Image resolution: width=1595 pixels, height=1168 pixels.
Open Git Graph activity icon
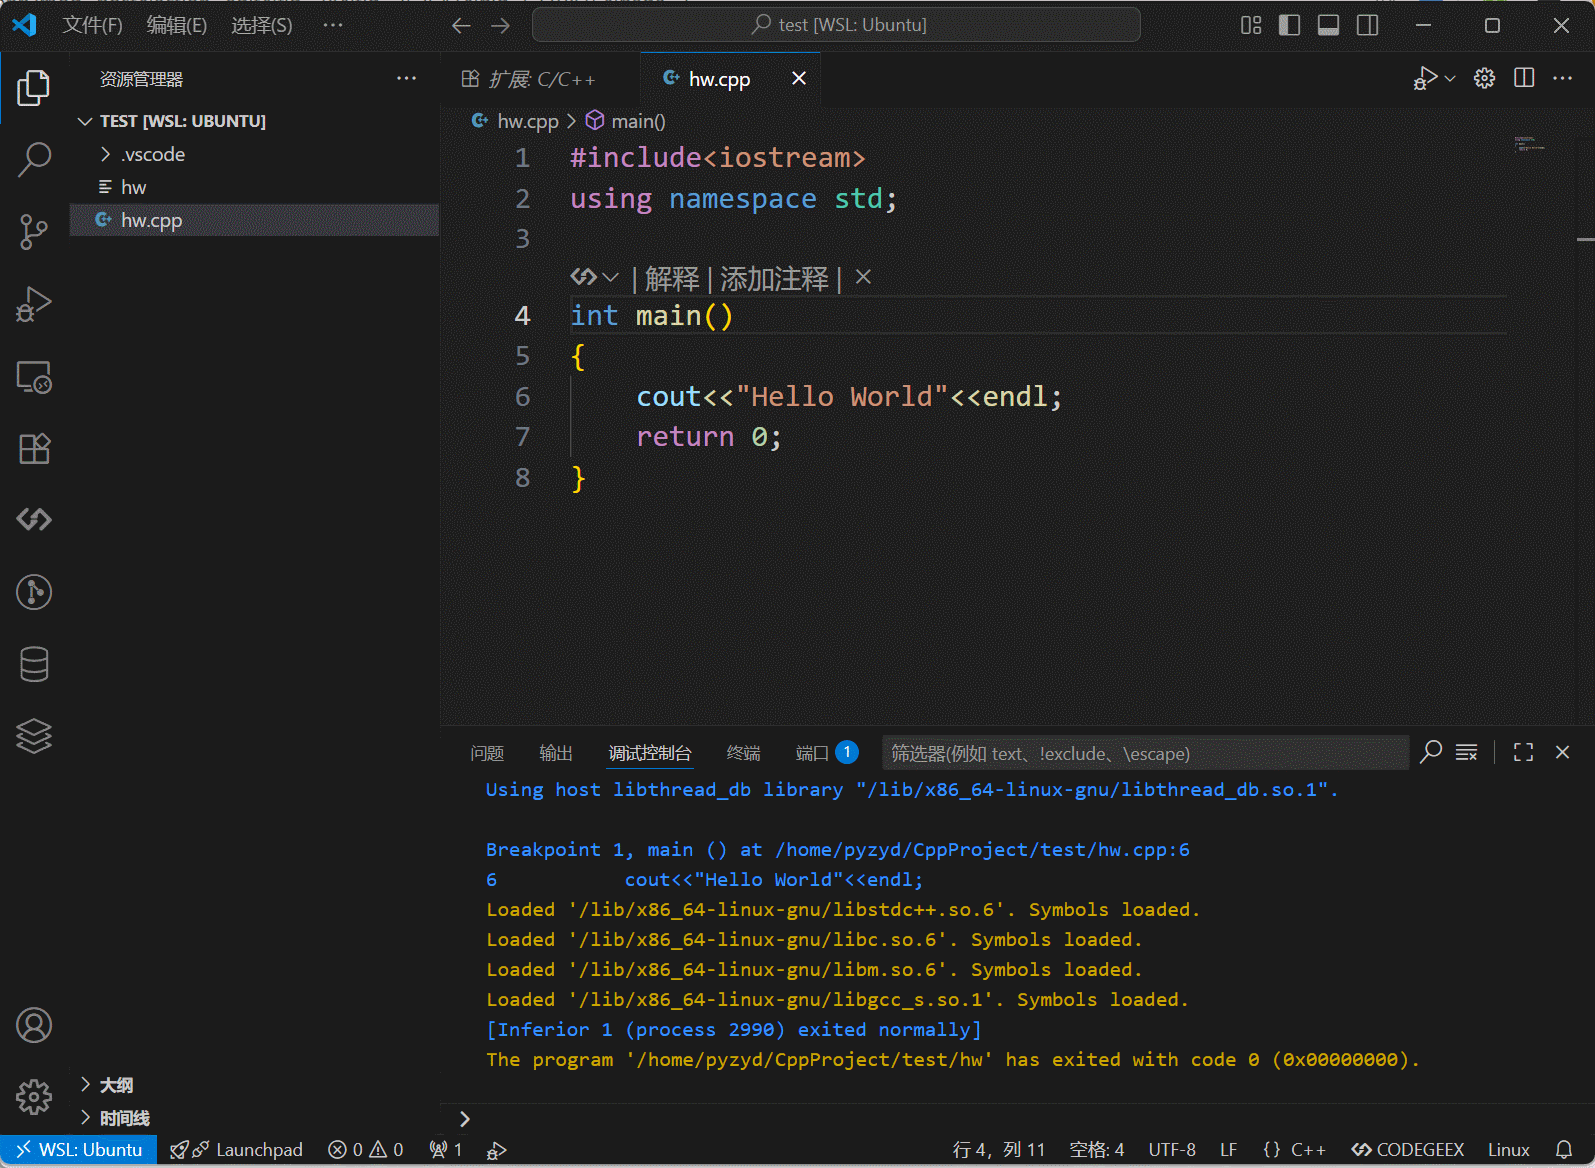coord(34,592)
